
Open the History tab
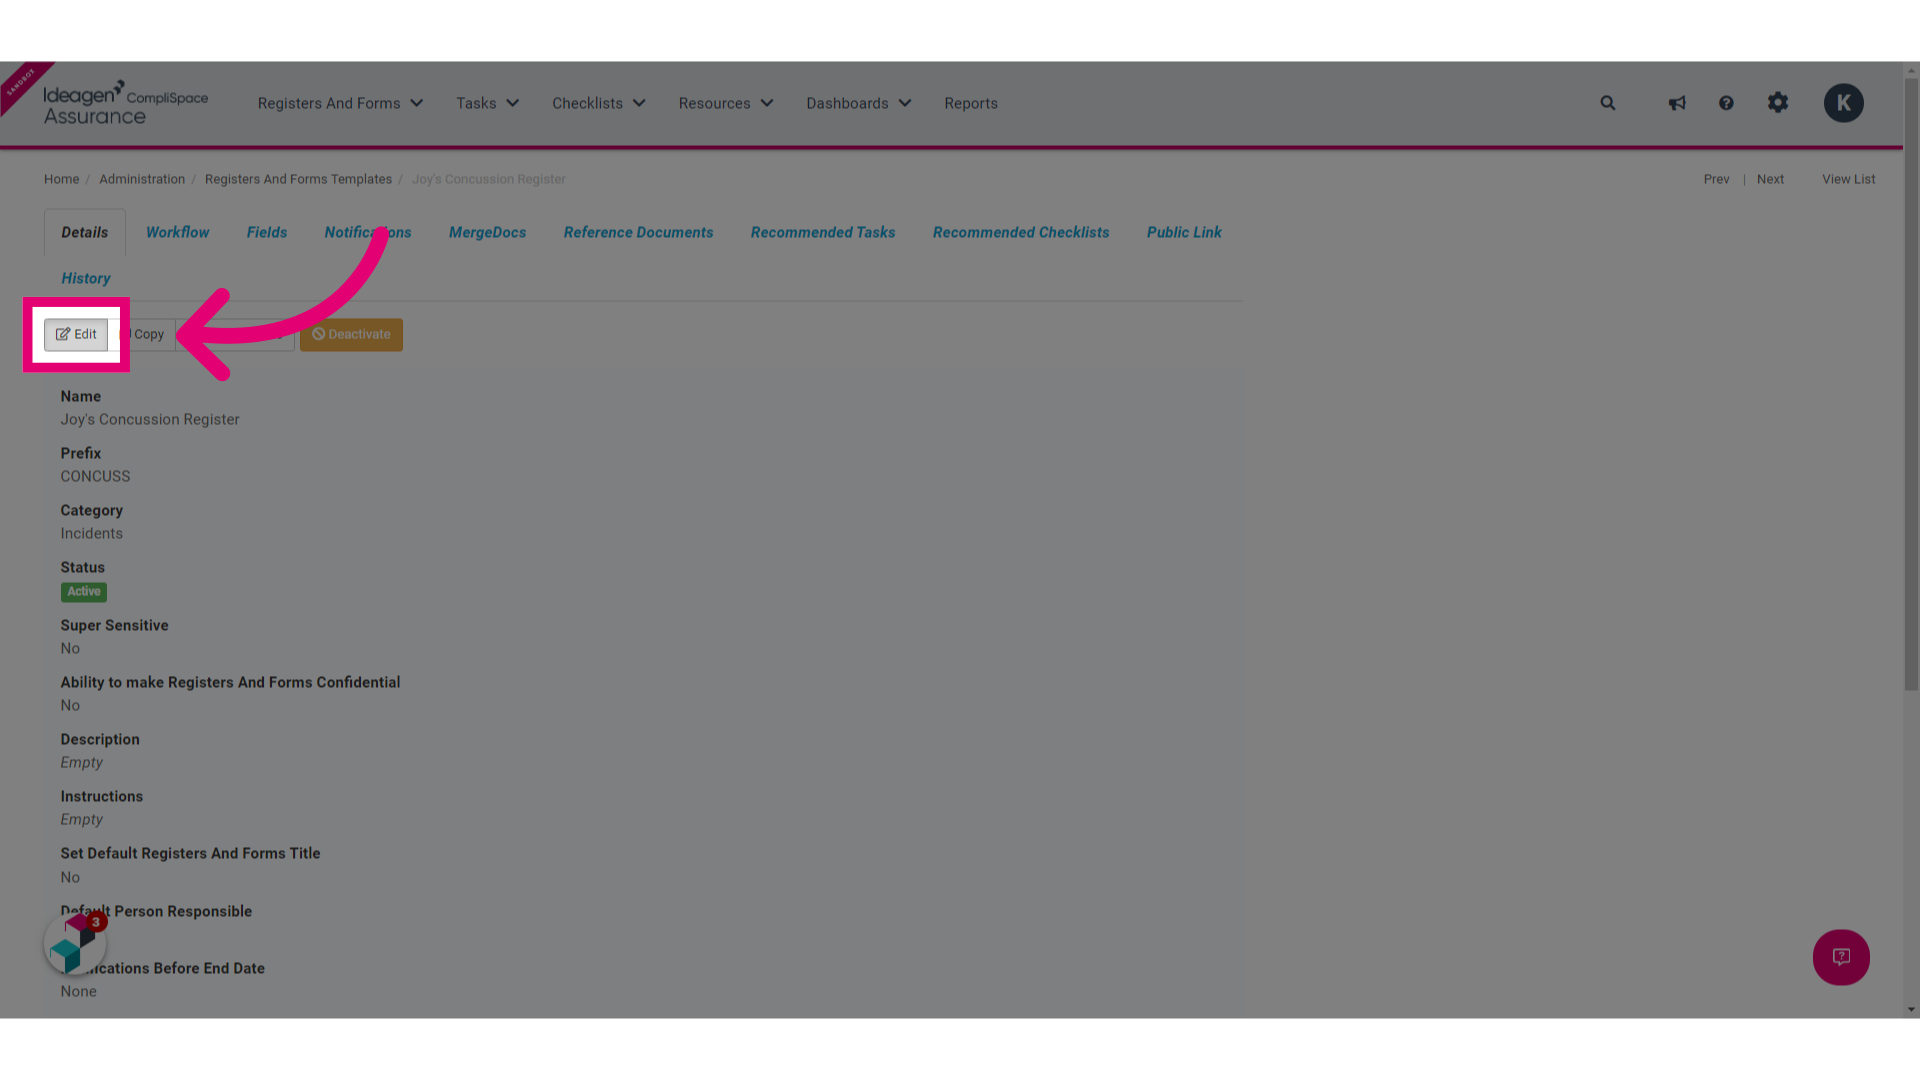coord(86,278)
